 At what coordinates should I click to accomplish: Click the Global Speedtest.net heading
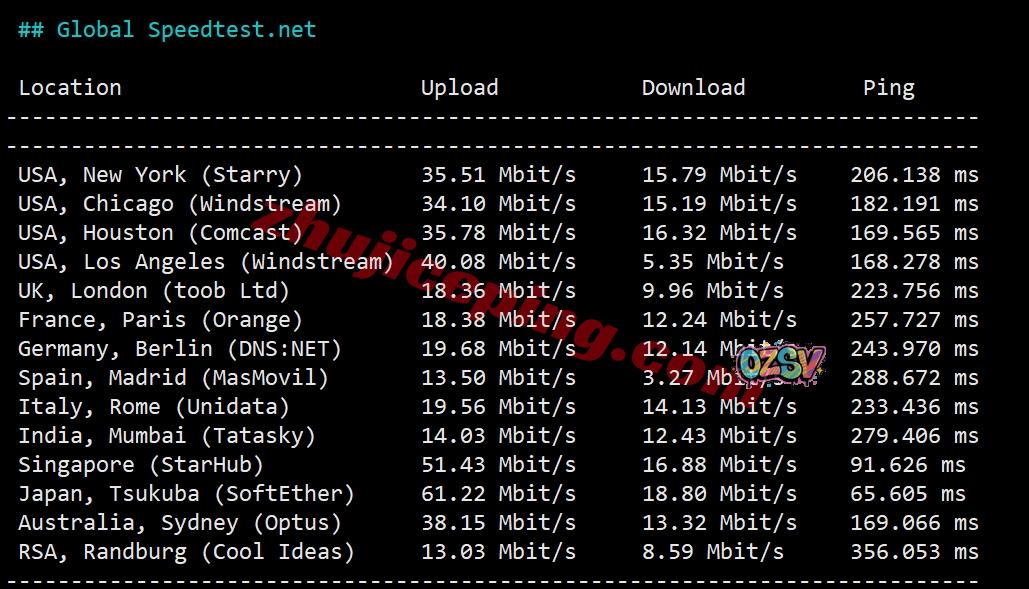click(x=167, y=30)
